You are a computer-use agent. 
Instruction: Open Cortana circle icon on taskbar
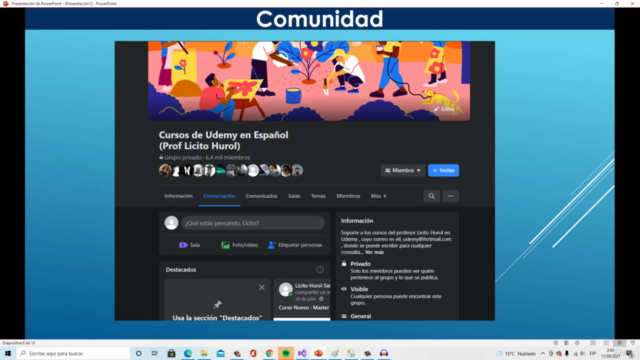click(x=138, y=353)
